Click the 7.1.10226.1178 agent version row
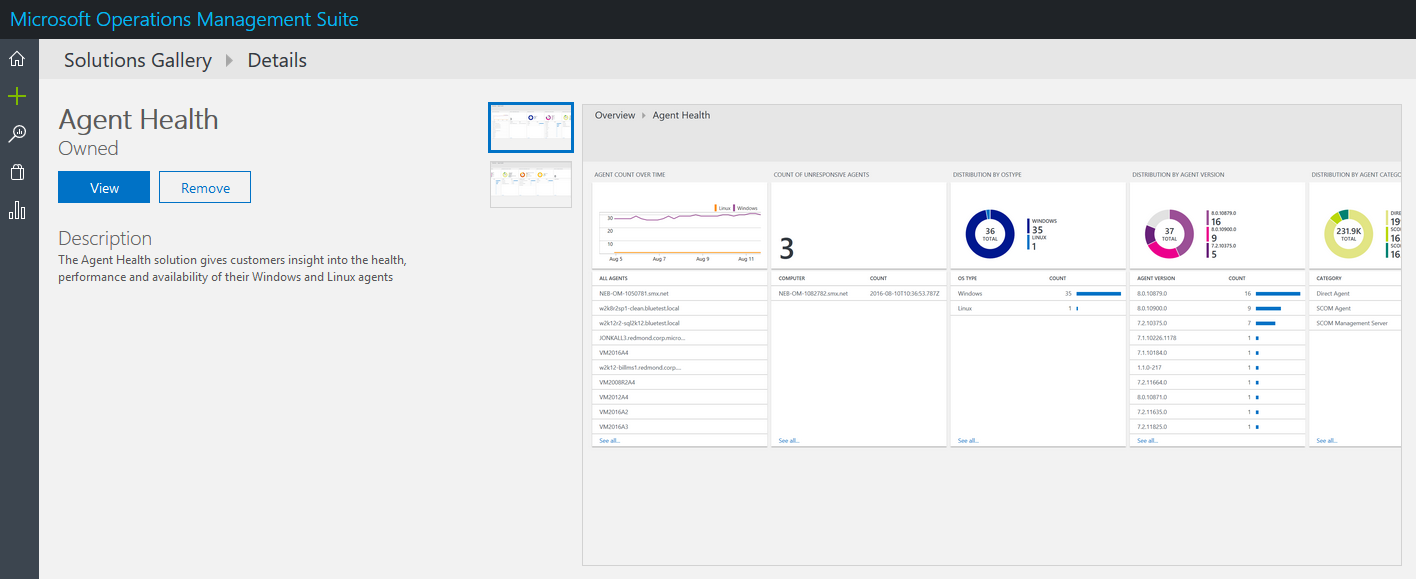 [1218, 338]
